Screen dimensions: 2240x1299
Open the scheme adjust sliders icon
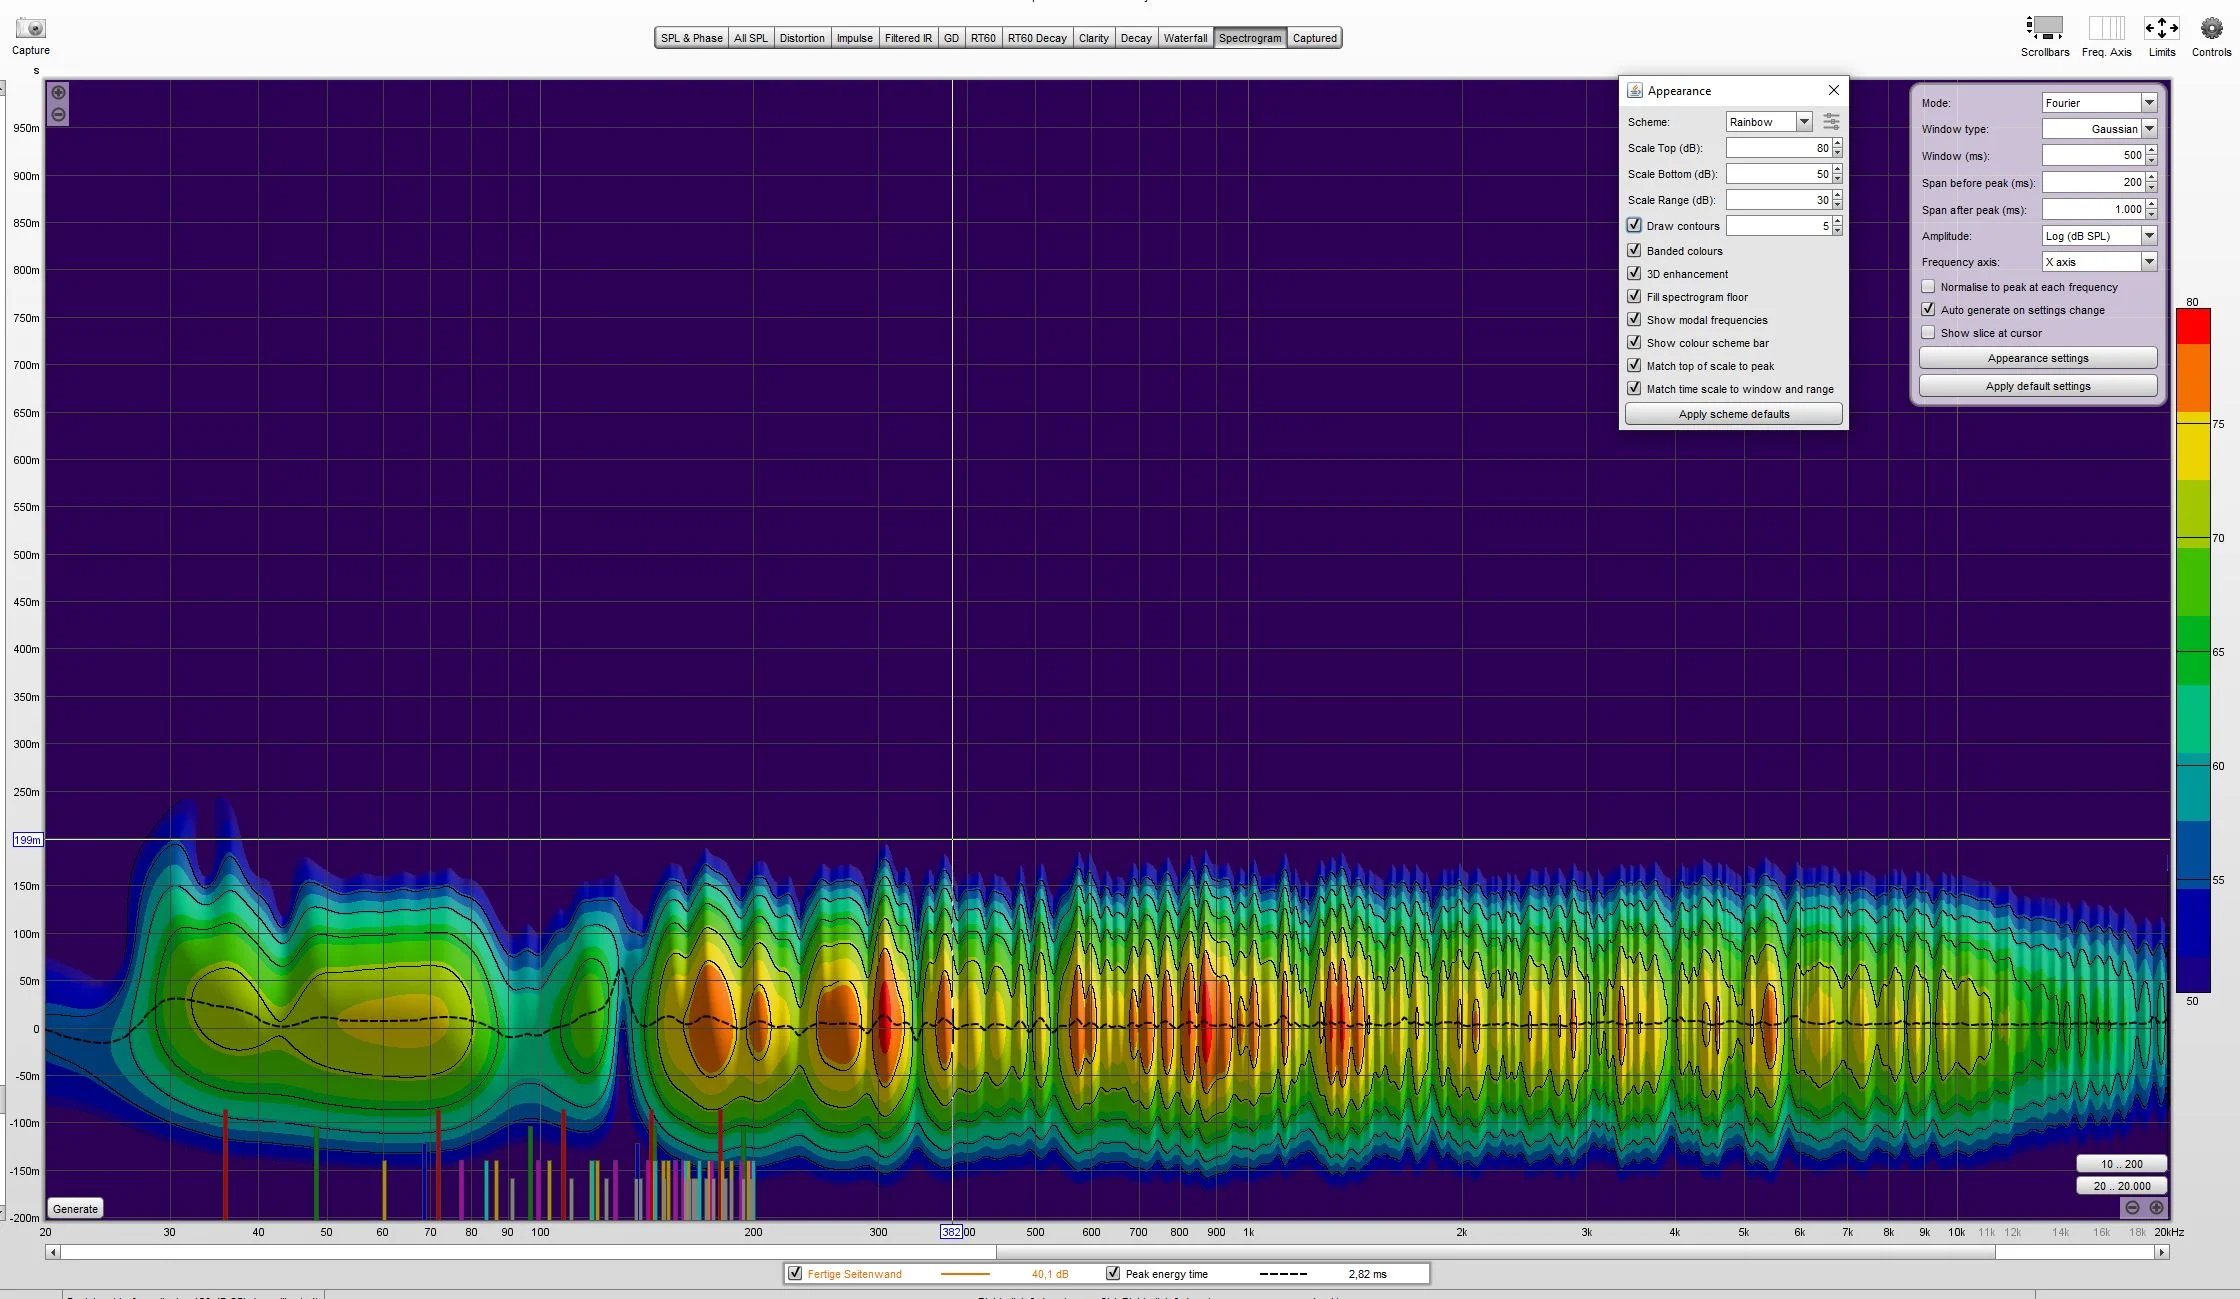[x=1831, y=122]
